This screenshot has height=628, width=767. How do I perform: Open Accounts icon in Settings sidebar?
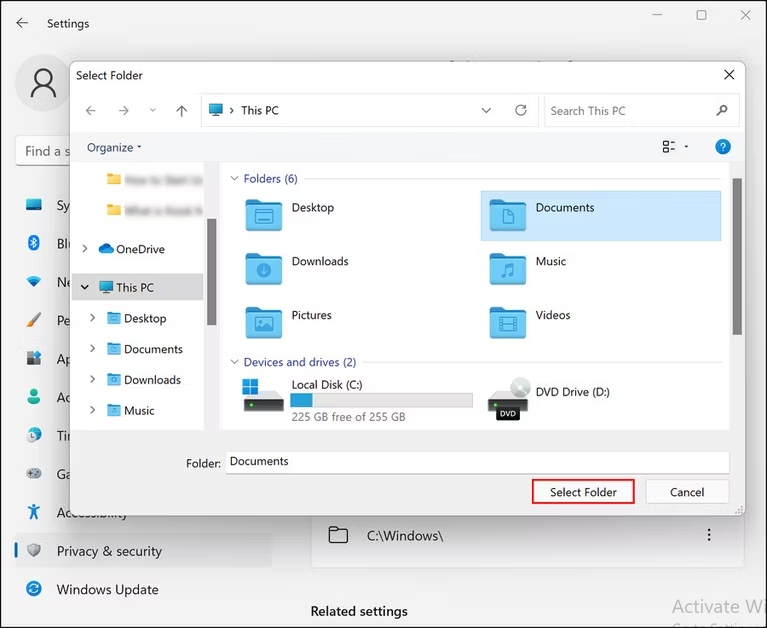[34, 397]
